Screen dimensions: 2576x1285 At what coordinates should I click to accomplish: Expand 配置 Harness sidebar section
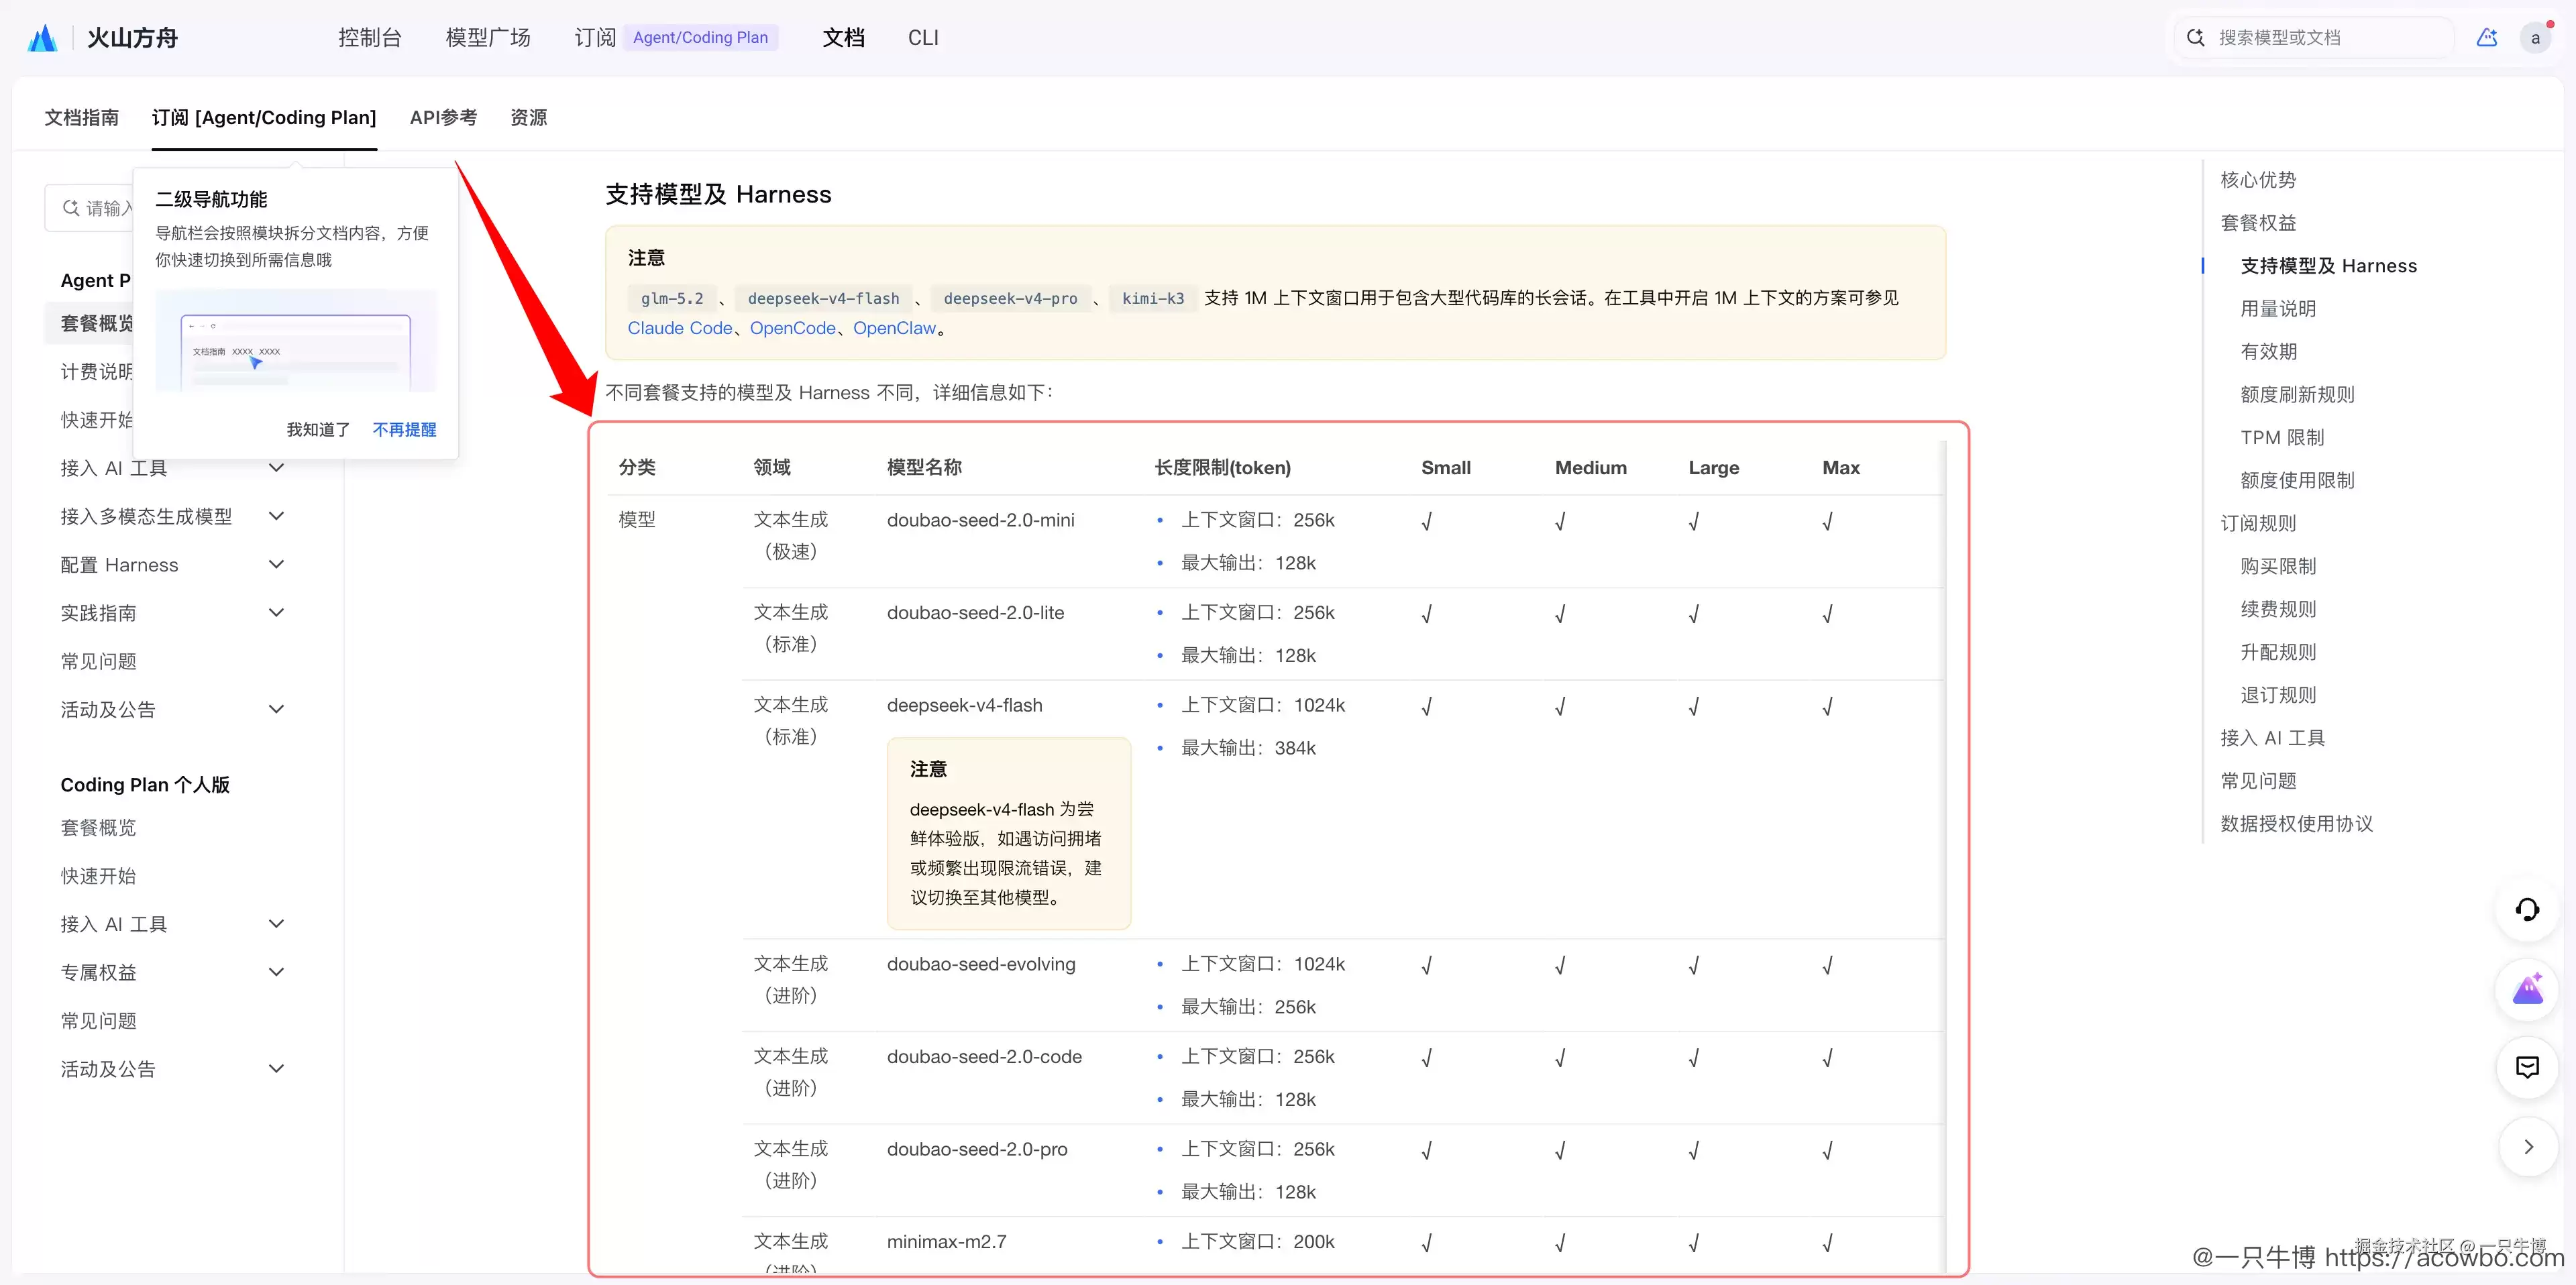point(172,565)
